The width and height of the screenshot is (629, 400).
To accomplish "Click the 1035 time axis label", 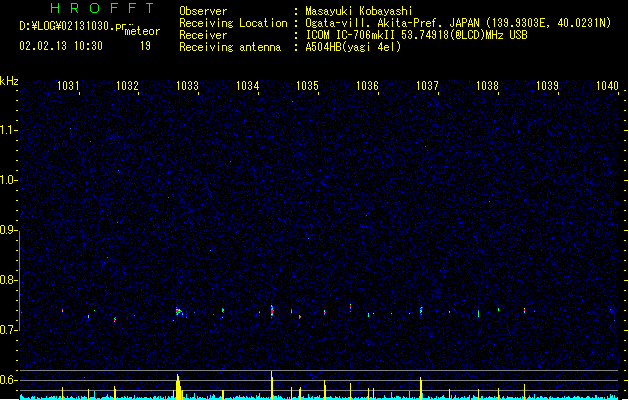I will point(307,85).
